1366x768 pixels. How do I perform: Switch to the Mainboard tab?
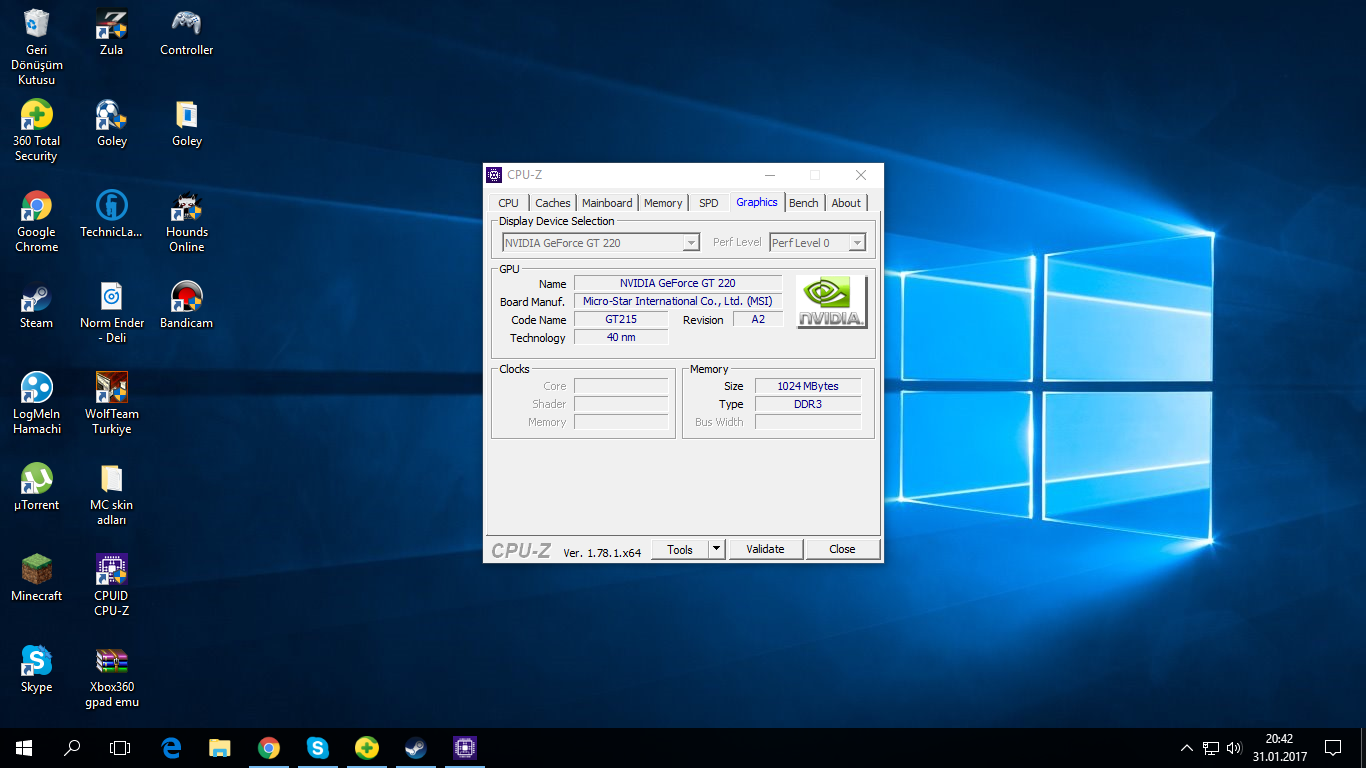(x=607, y=203)
